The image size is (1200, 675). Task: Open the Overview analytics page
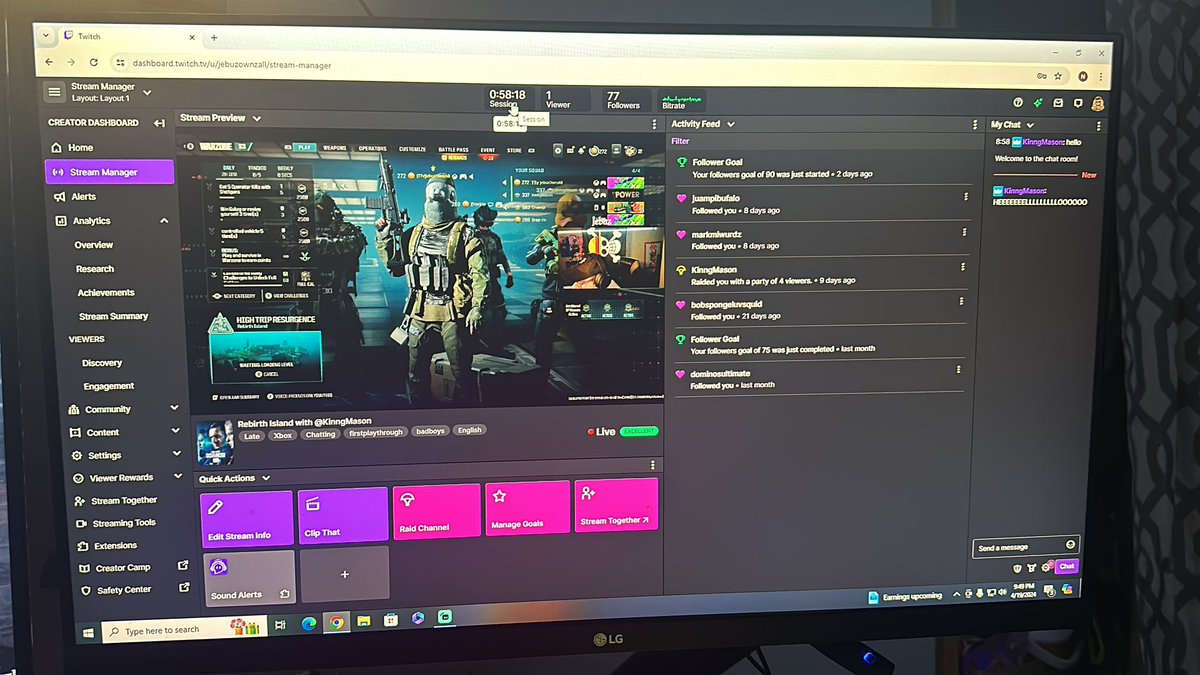coord(94,245)
